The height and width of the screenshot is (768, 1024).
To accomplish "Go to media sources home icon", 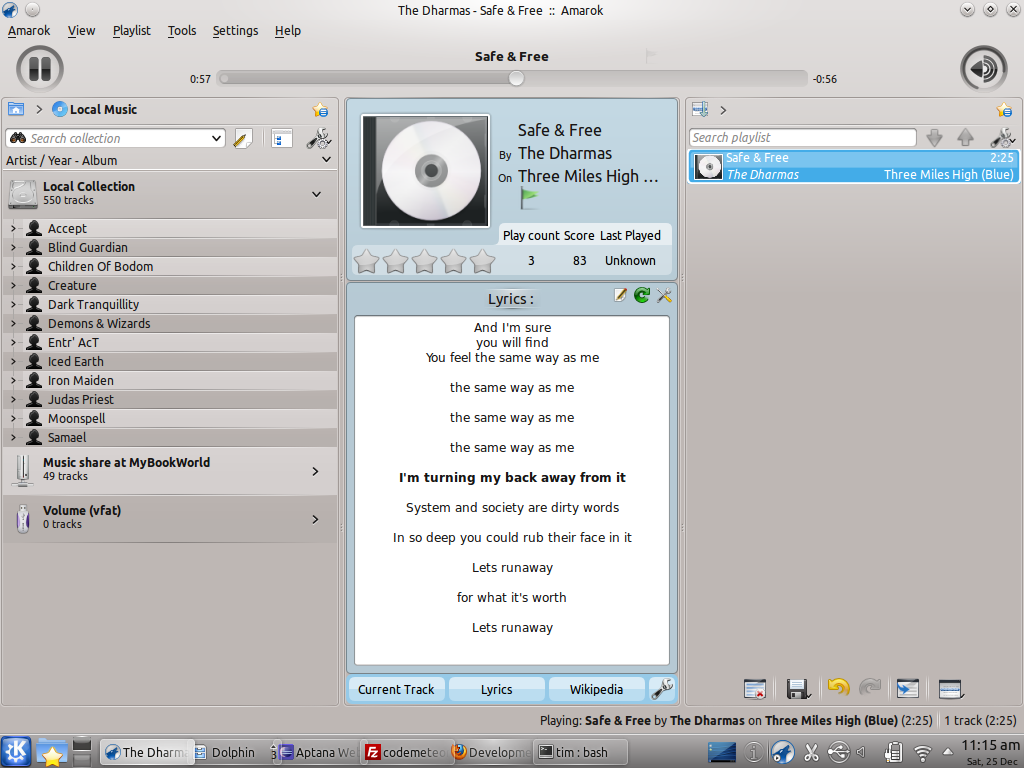I will point(16,109).
